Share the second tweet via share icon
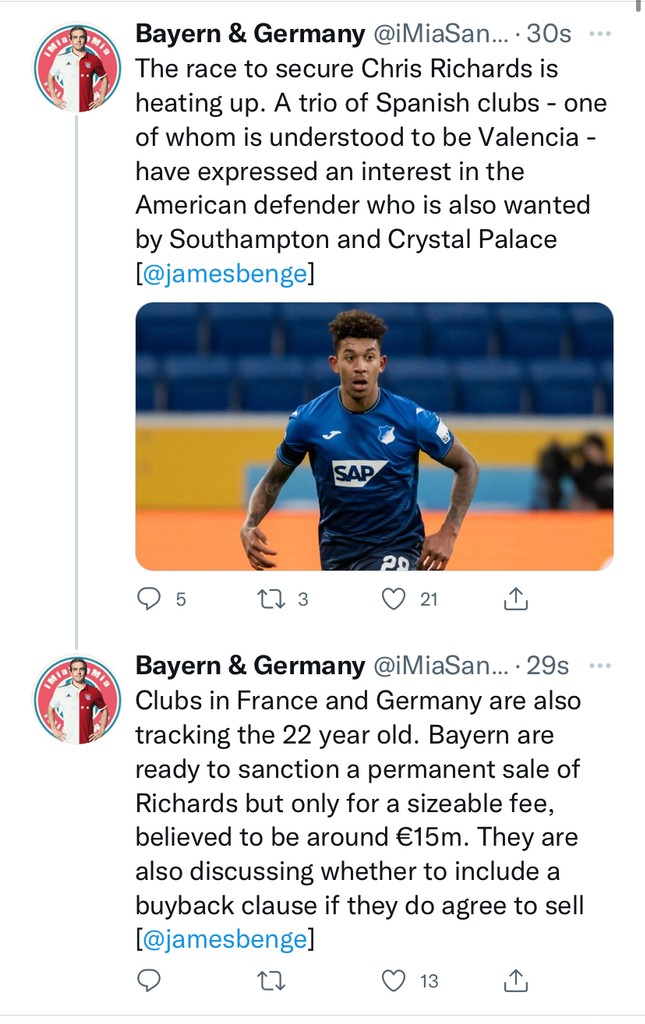The width and height of the screenshot is (645, 1024). 514,981
